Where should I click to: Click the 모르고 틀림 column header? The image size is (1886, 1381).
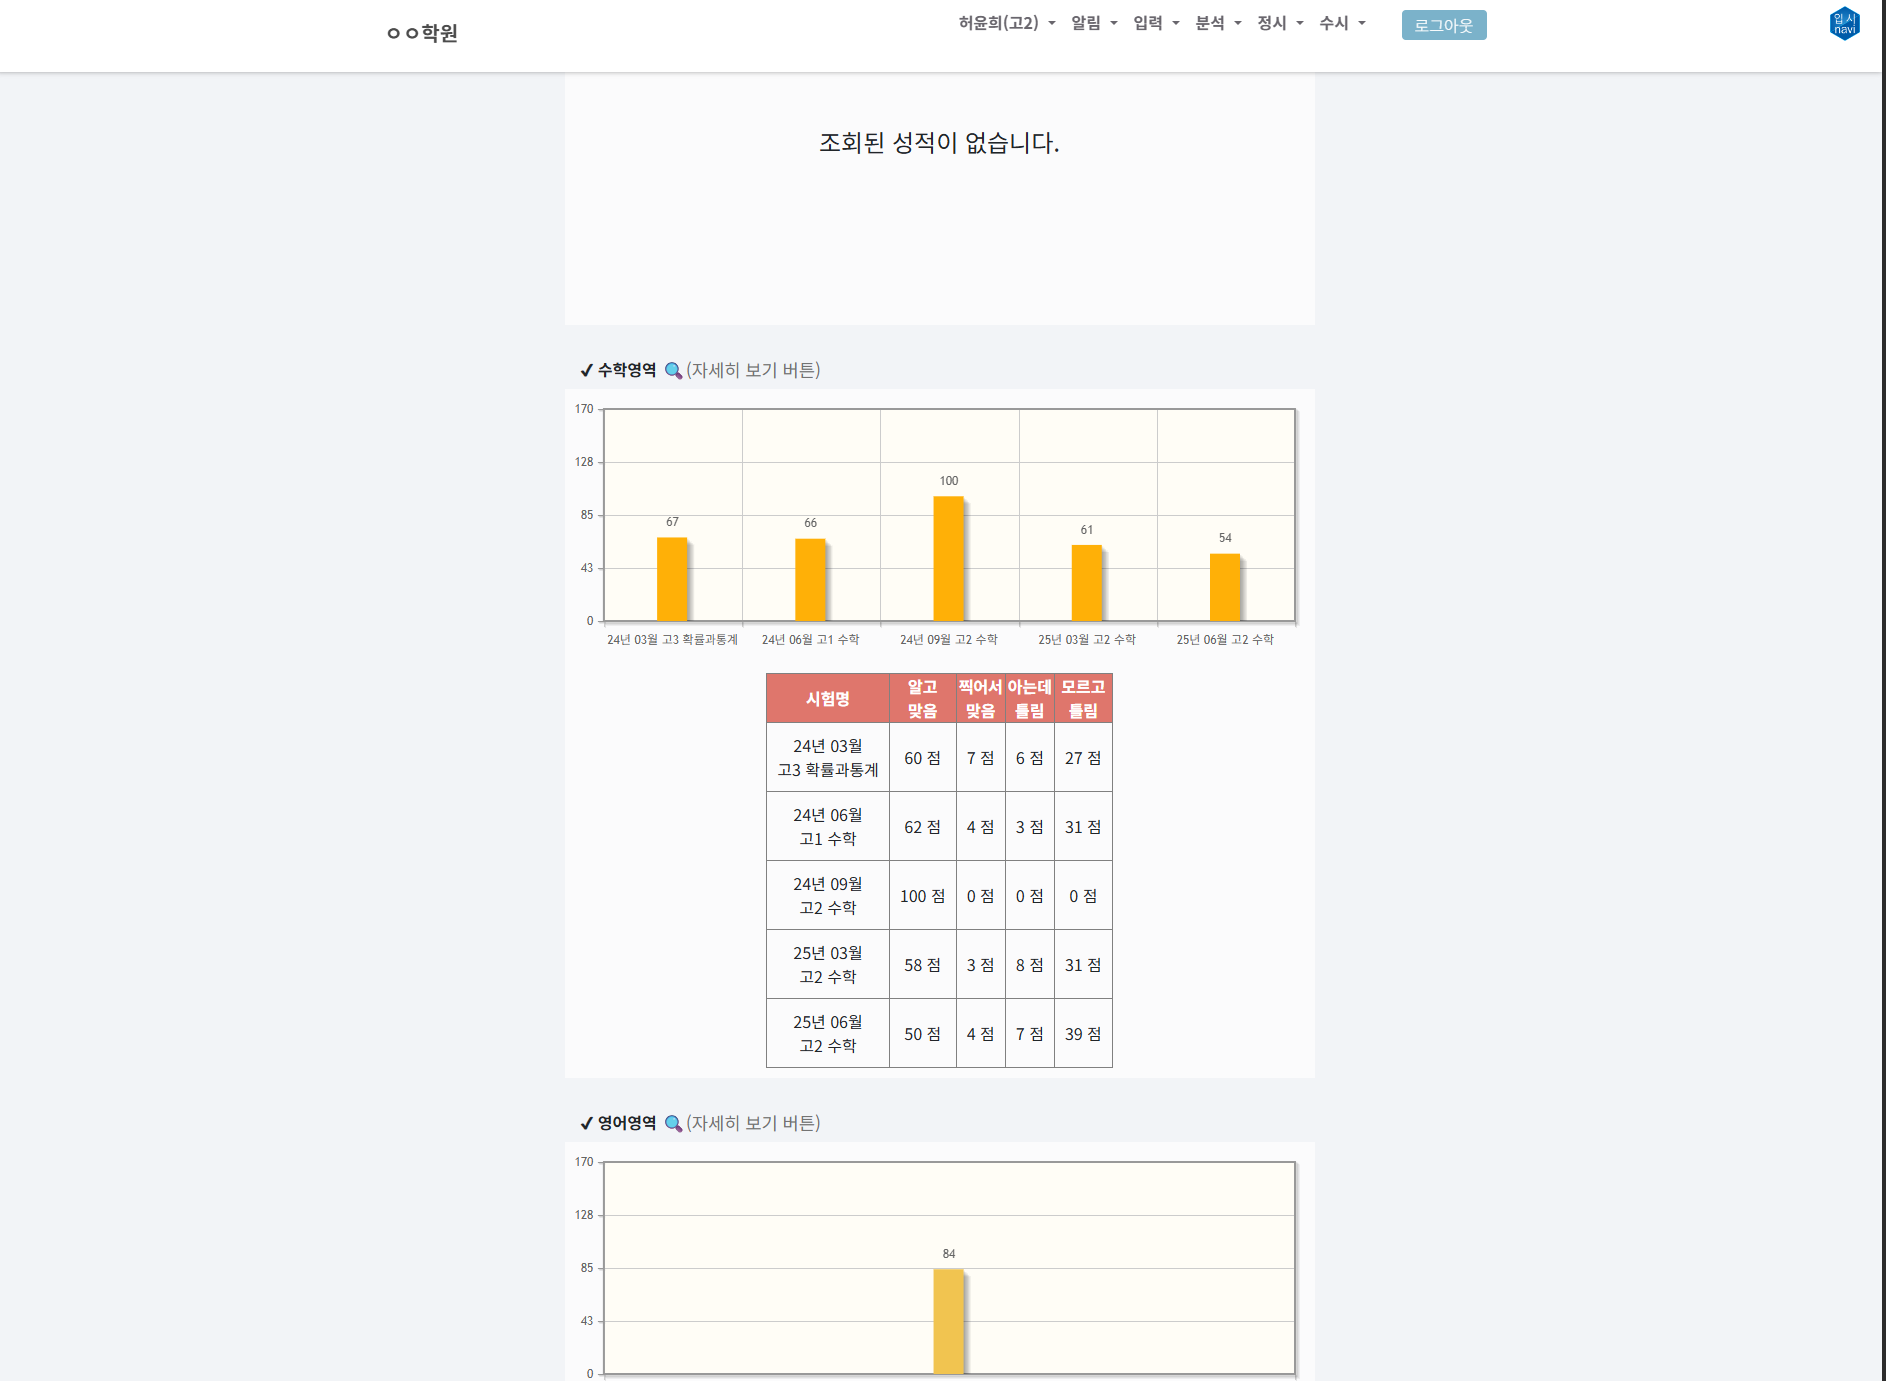[1083, 698]
